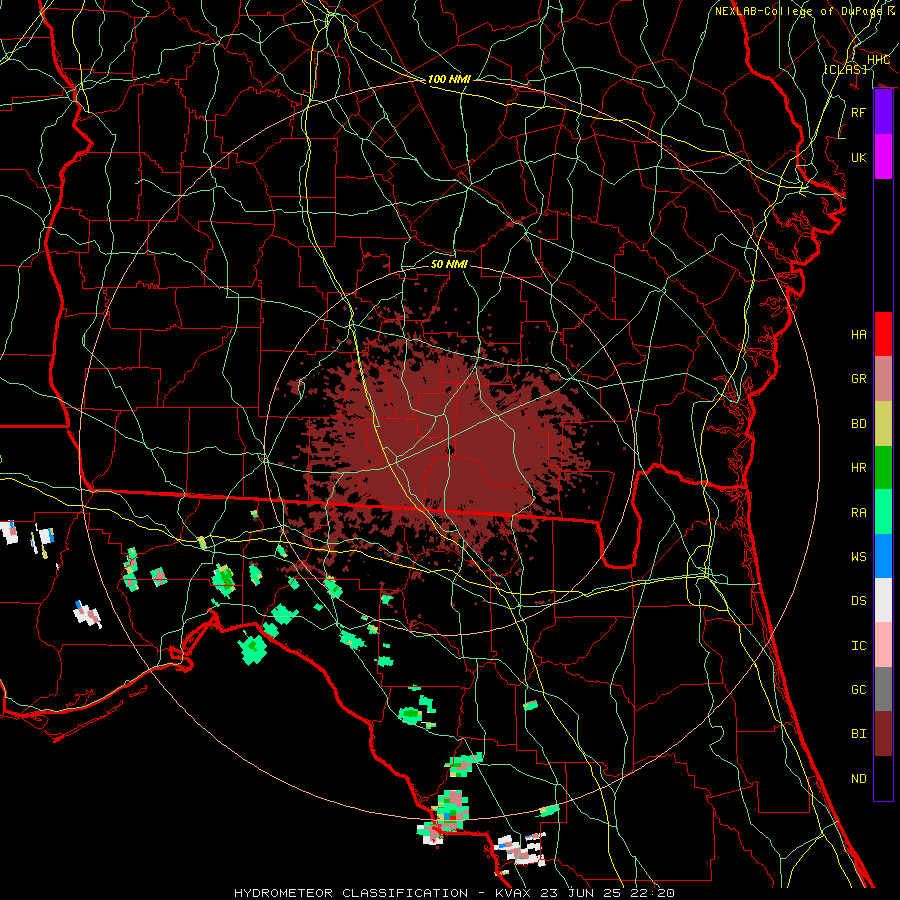Click the '[CLAS]' legend header
This screenshot has width=900, height=900.
[845, 69]
